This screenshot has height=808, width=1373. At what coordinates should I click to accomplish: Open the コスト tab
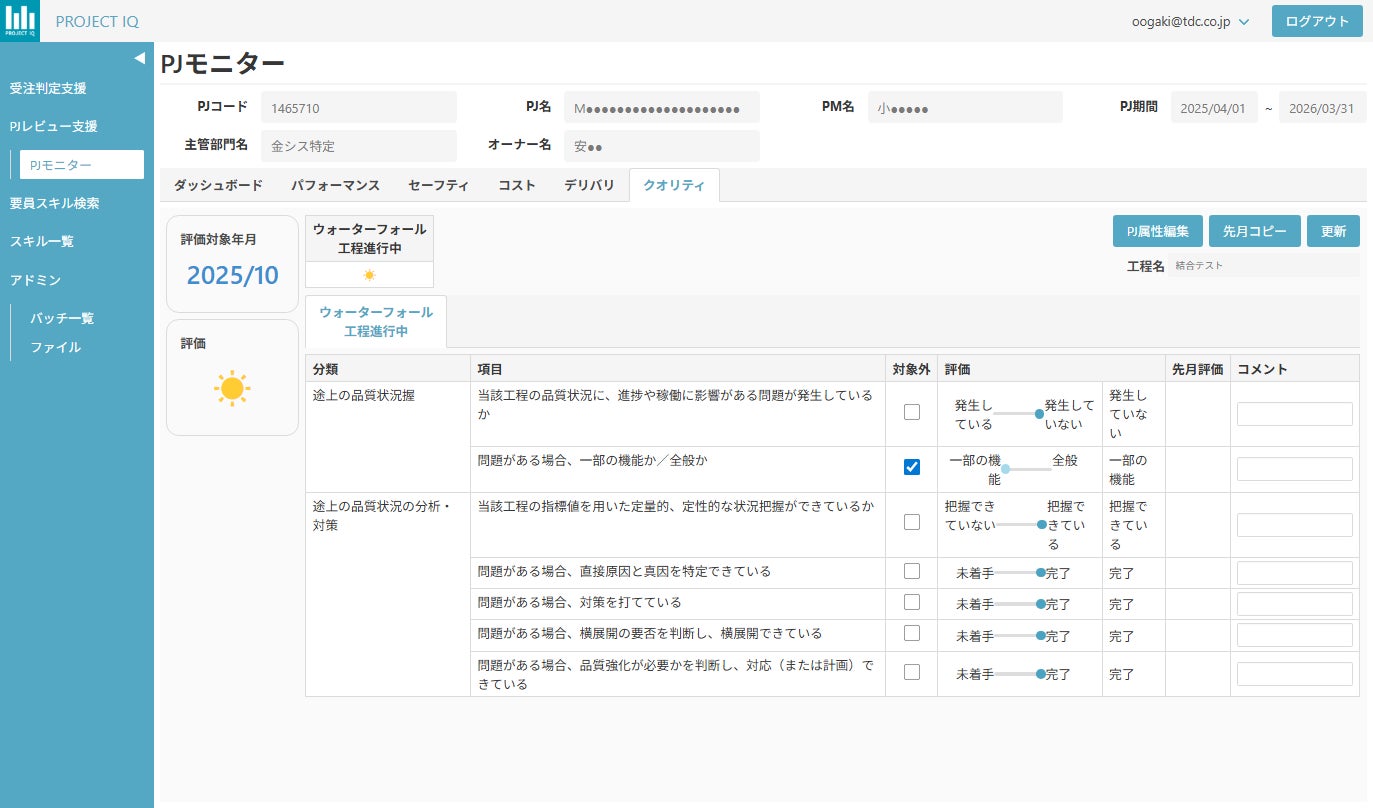pyautogui.click(x=517, y=185)
